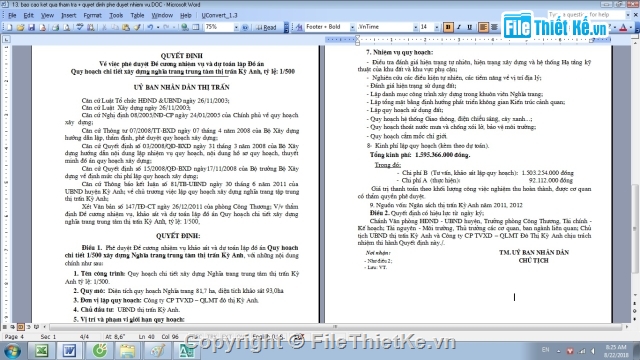The image size is (640, 360).
Task: Open the Format menu
Action: [x=92, y=15]
